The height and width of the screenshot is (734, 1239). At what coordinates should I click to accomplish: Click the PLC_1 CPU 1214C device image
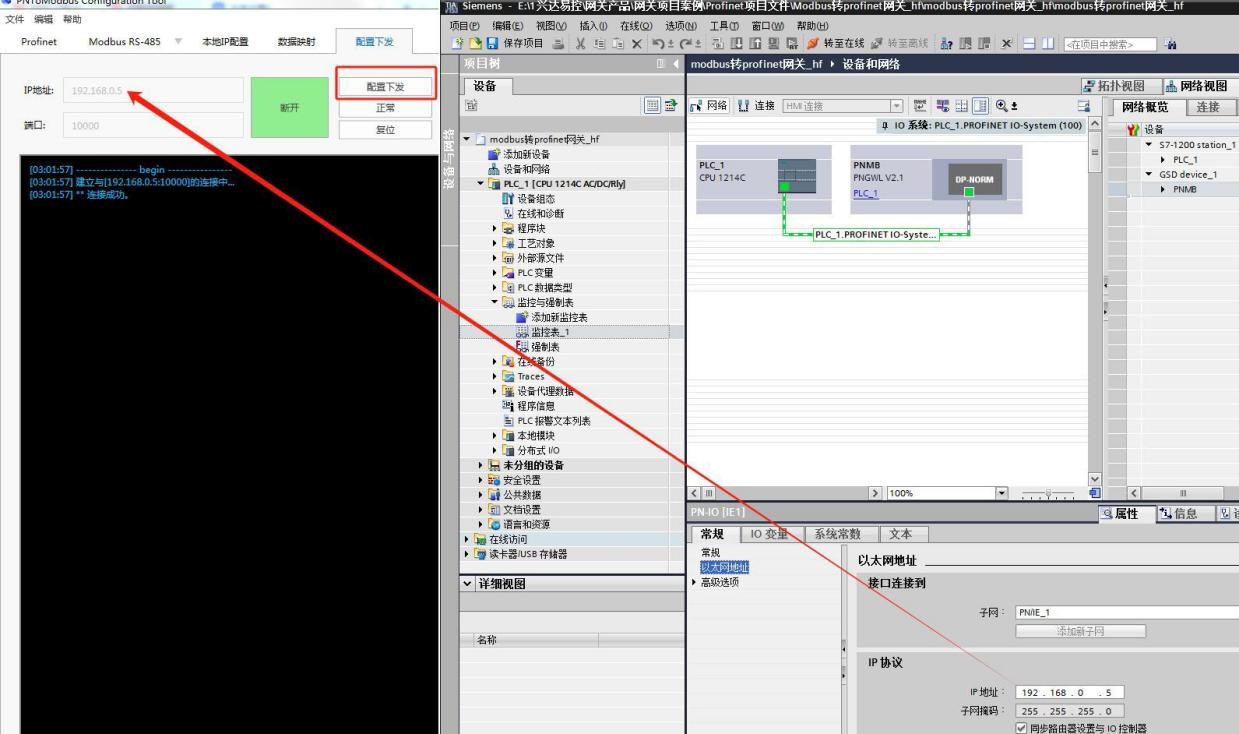(797, 176)
